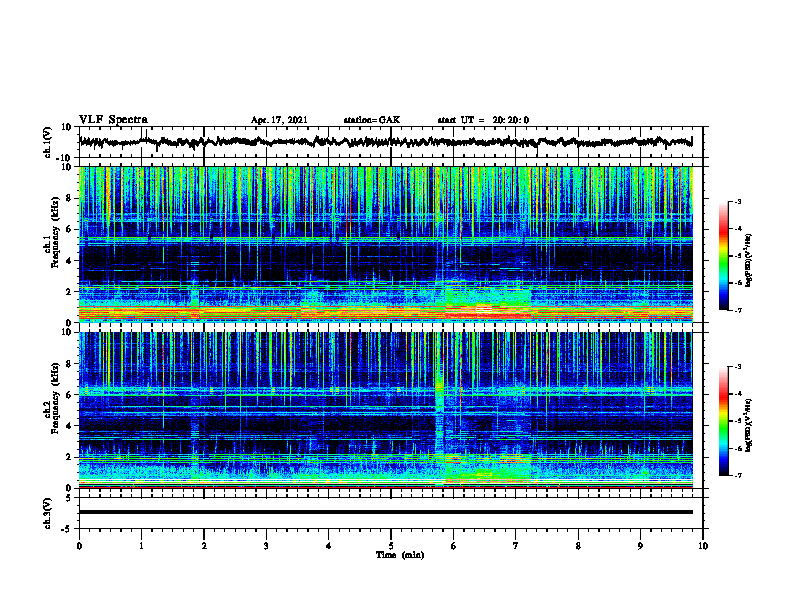Click ch.2 frequency axis tick "2"
The image size is (792, 612).
69,457
